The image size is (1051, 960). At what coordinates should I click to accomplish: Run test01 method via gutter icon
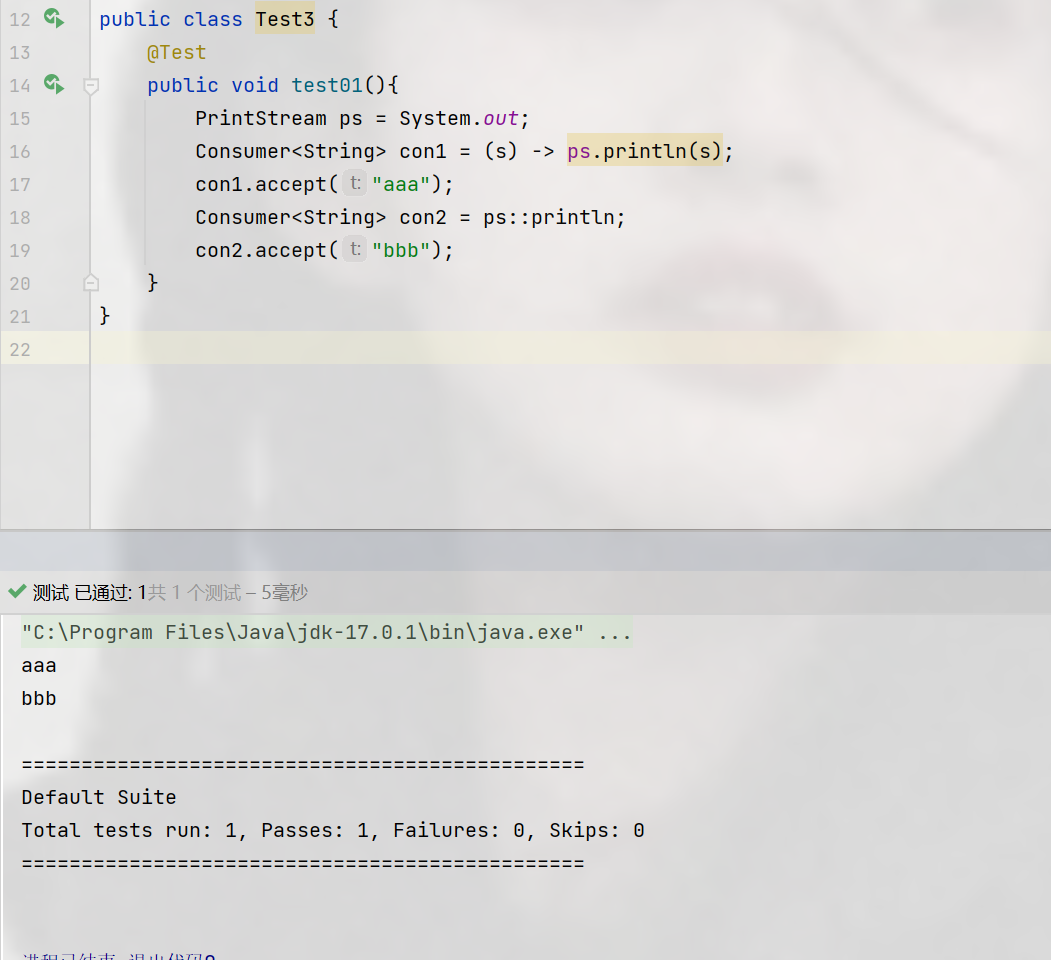point(54,84)
